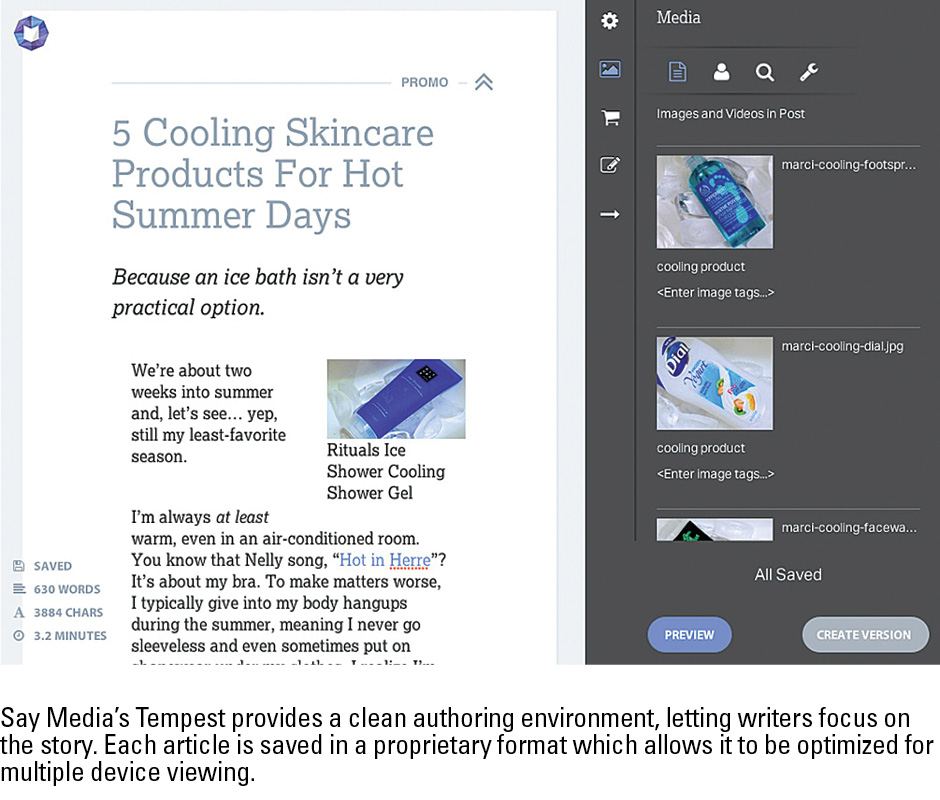The width and height of the screenshot is (940, 800).
Task: Open settings gear in sidebar
Action: [x=609, y=20]
